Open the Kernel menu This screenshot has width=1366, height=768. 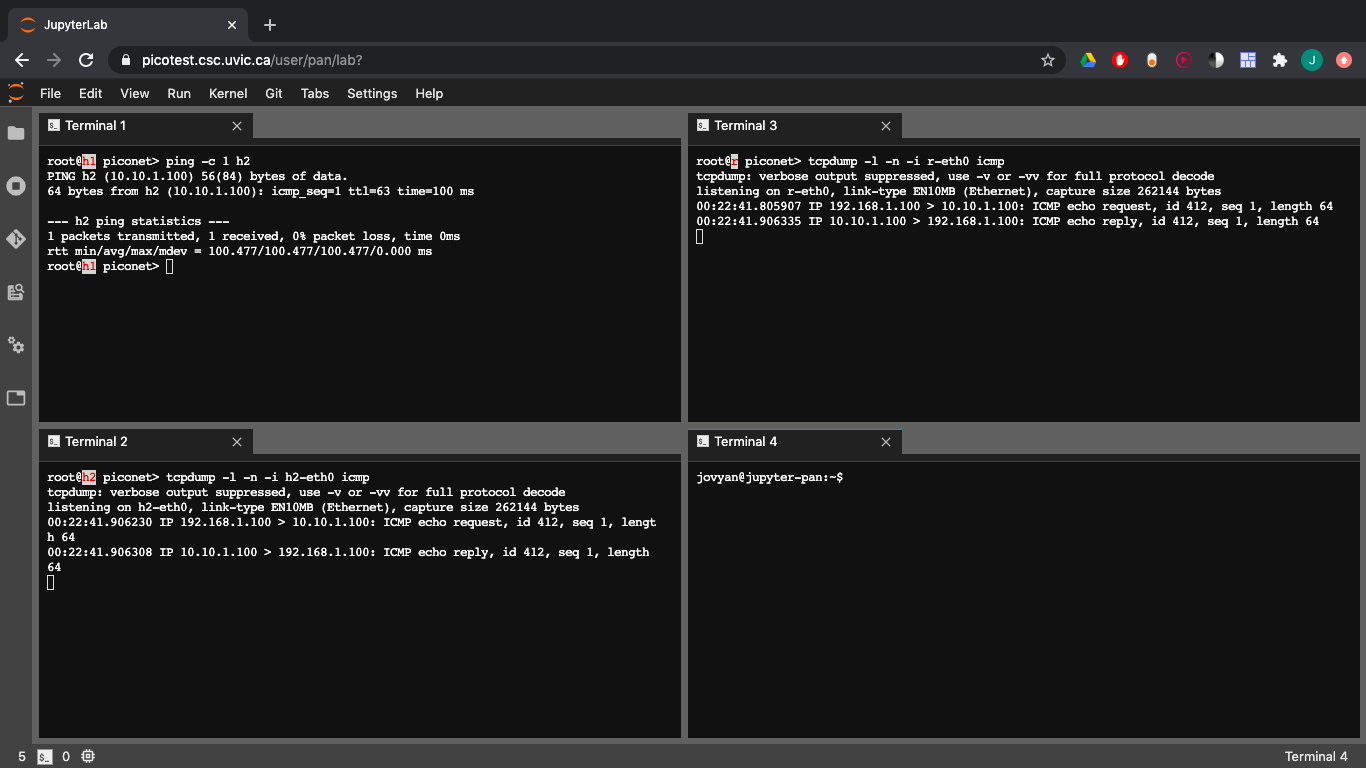click(228, 93)
